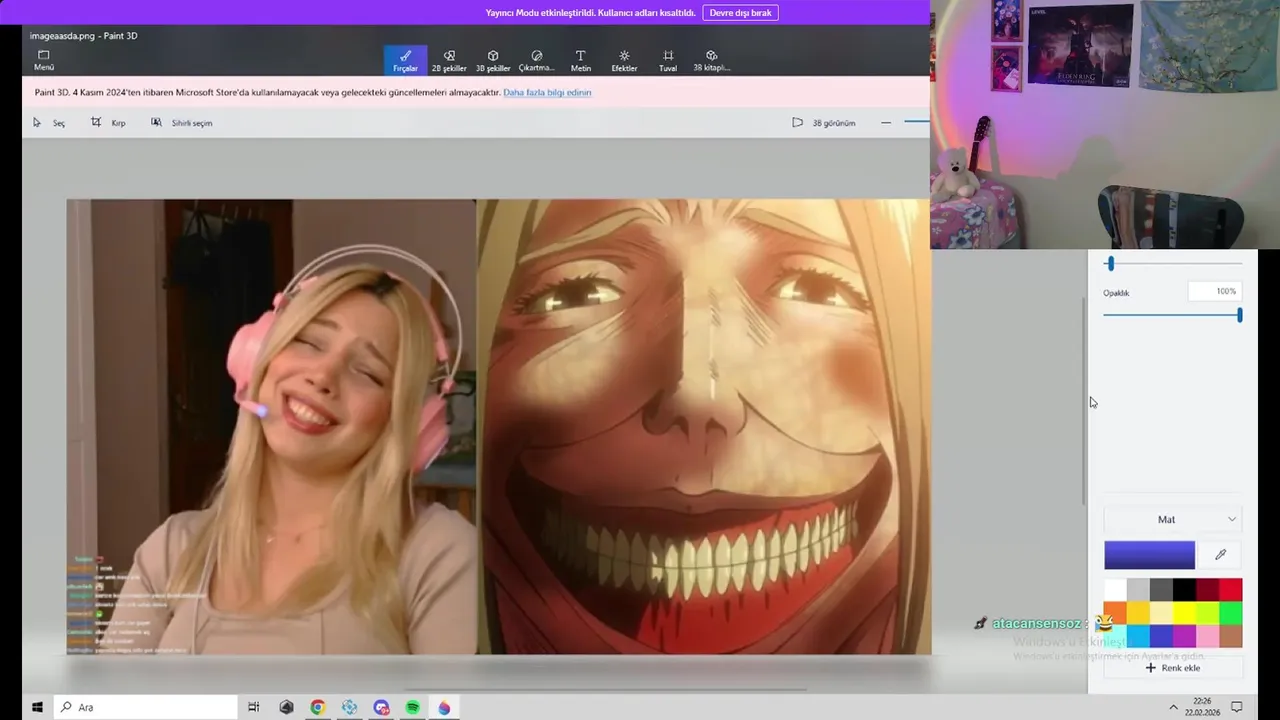
Task: Select the pale cream color swatch
Action: pos(1161,613)
